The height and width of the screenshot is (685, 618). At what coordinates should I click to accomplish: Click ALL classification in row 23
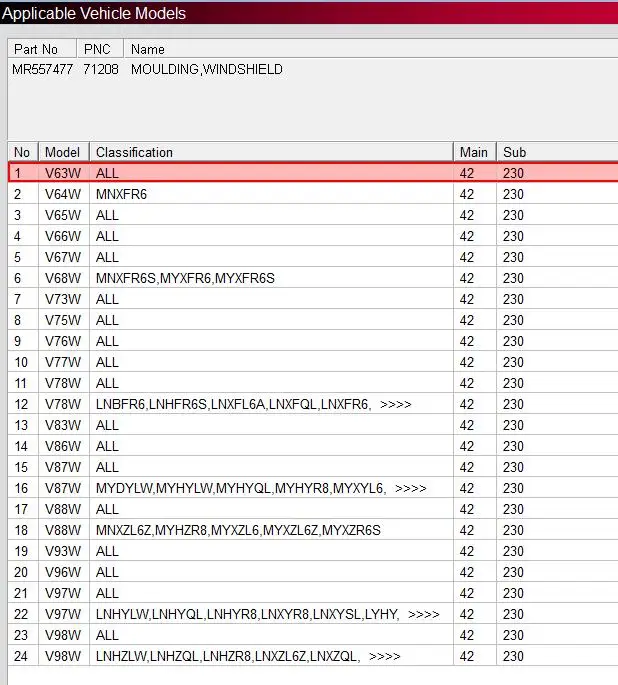pyautogui.click(x=107, y=635)
